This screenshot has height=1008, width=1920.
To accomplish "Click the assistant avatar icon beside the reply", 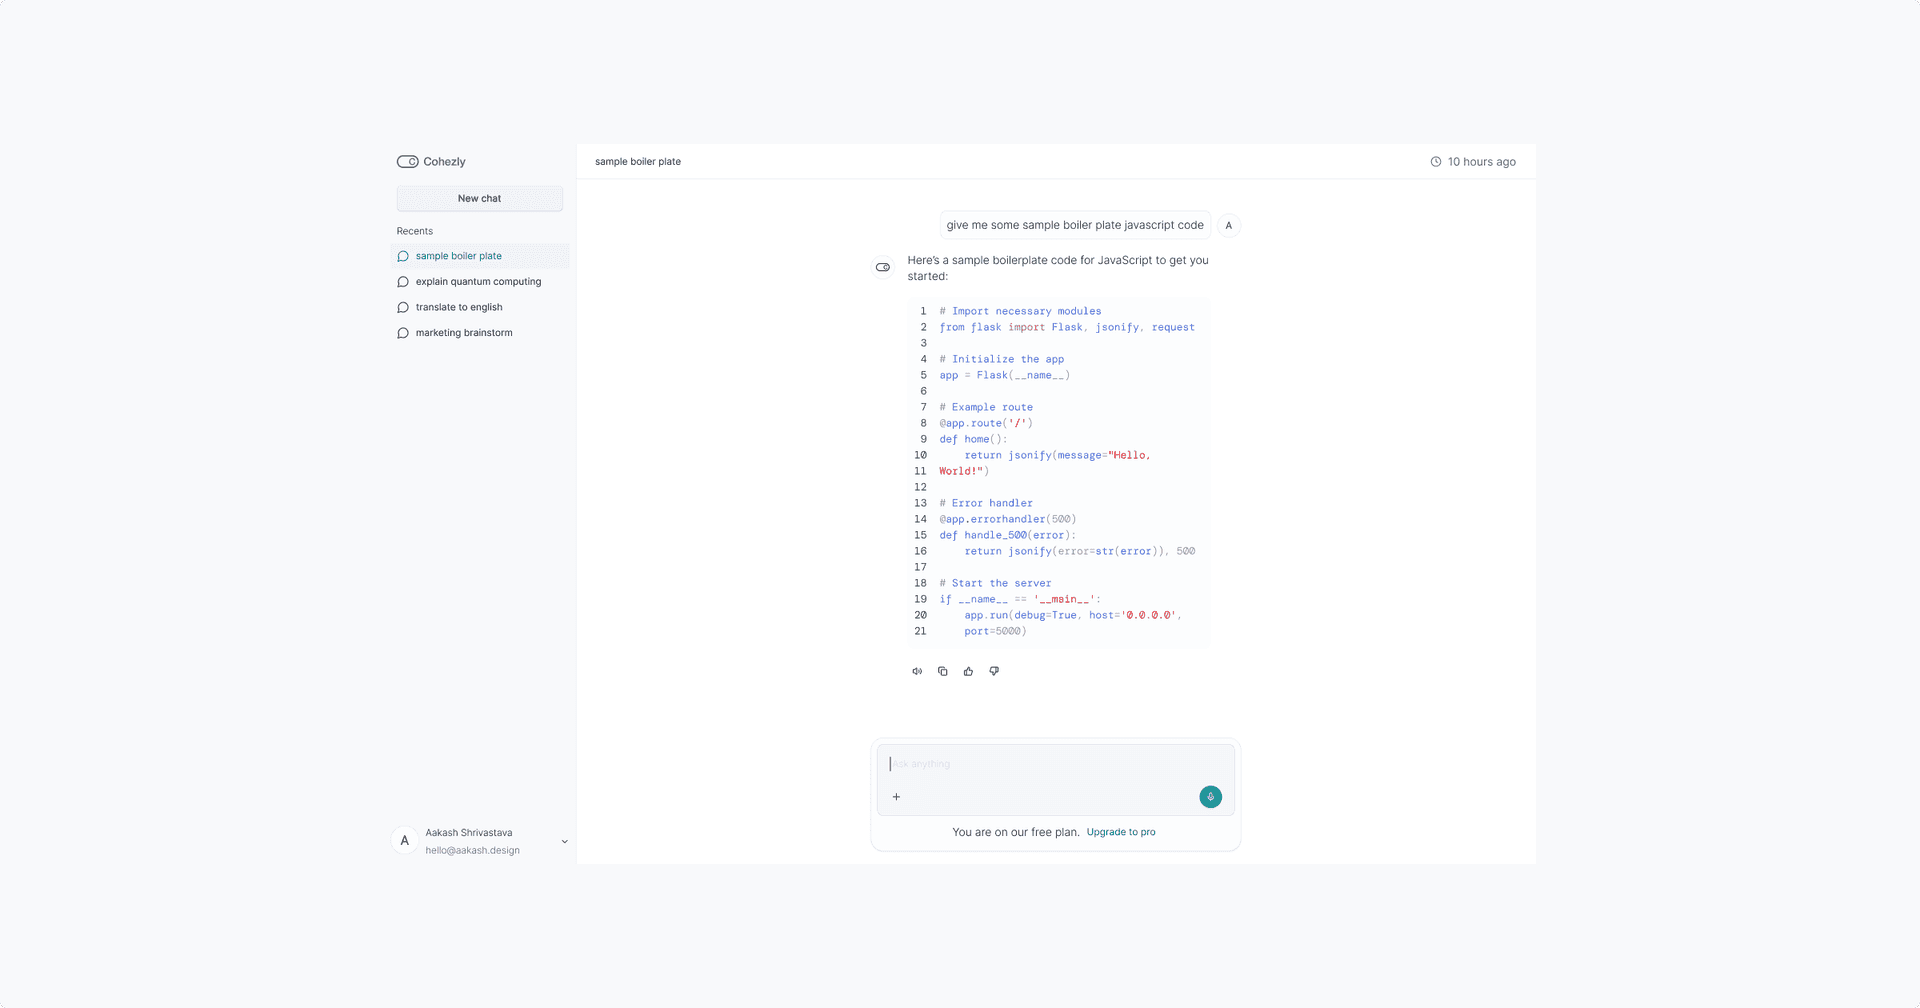I will (x=883, y=267).
